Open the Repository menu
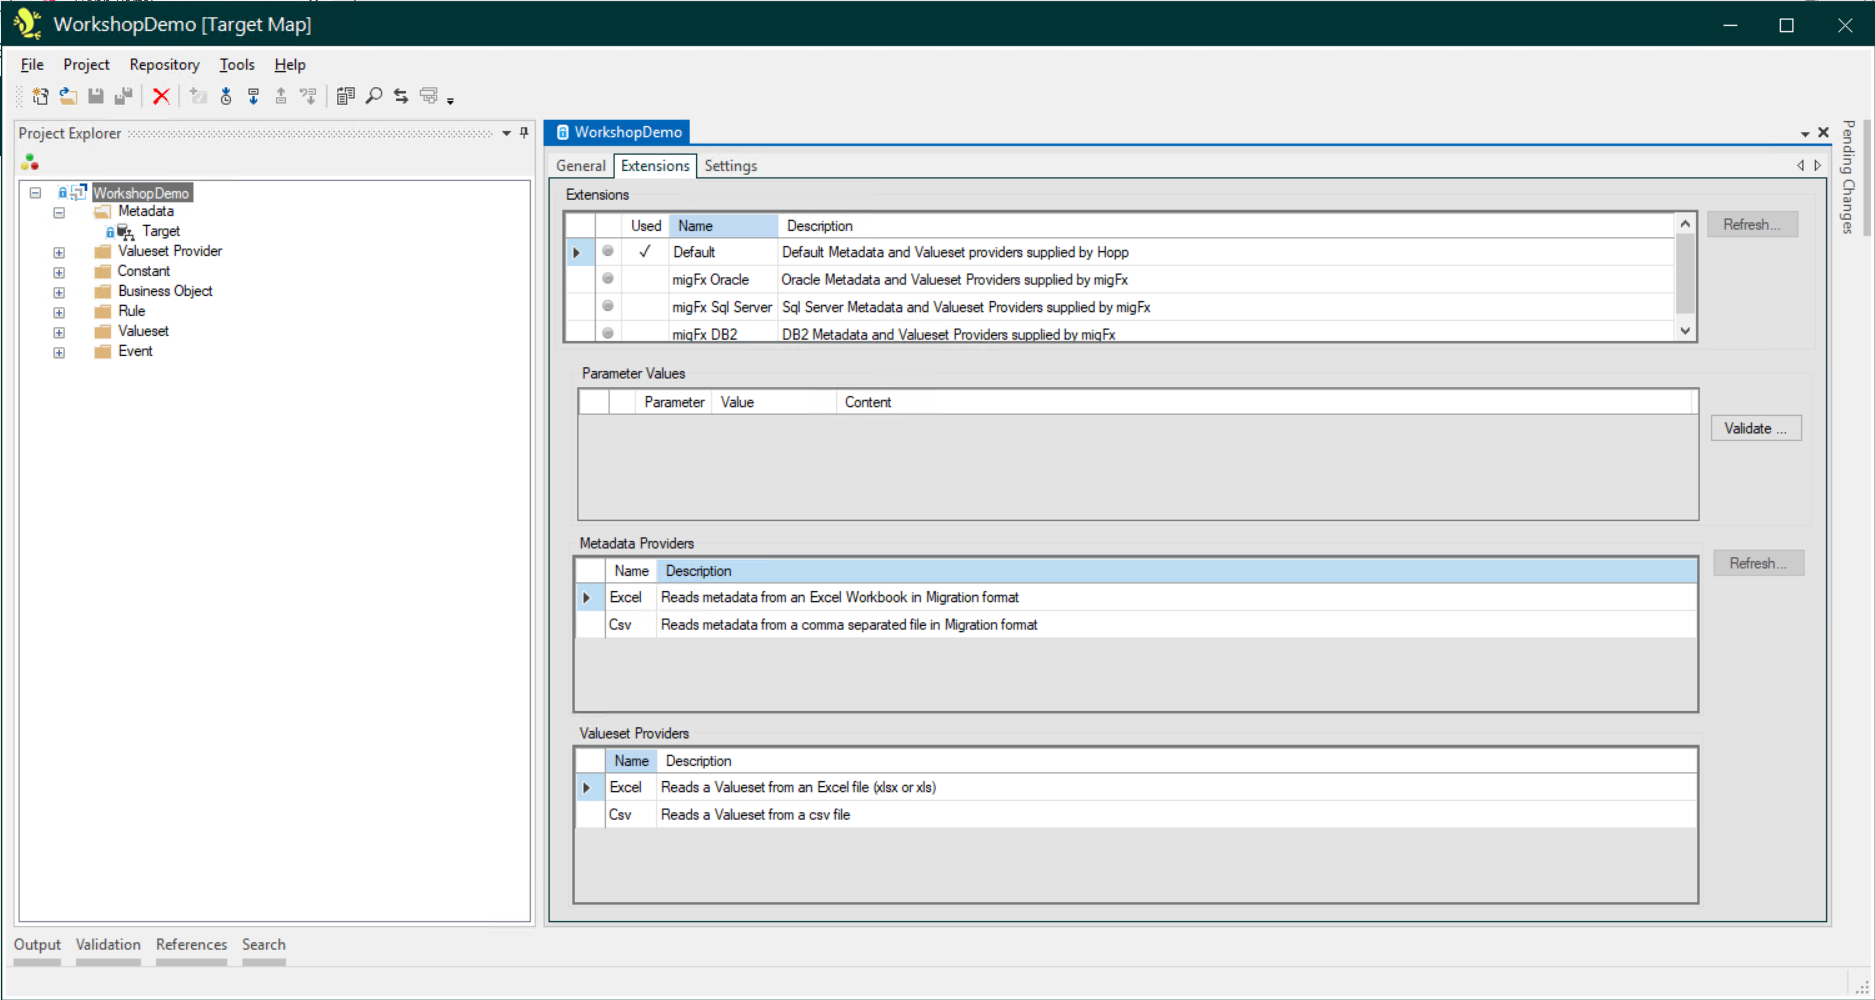The image size is (1875, 1000). click(x=164, y=65)
